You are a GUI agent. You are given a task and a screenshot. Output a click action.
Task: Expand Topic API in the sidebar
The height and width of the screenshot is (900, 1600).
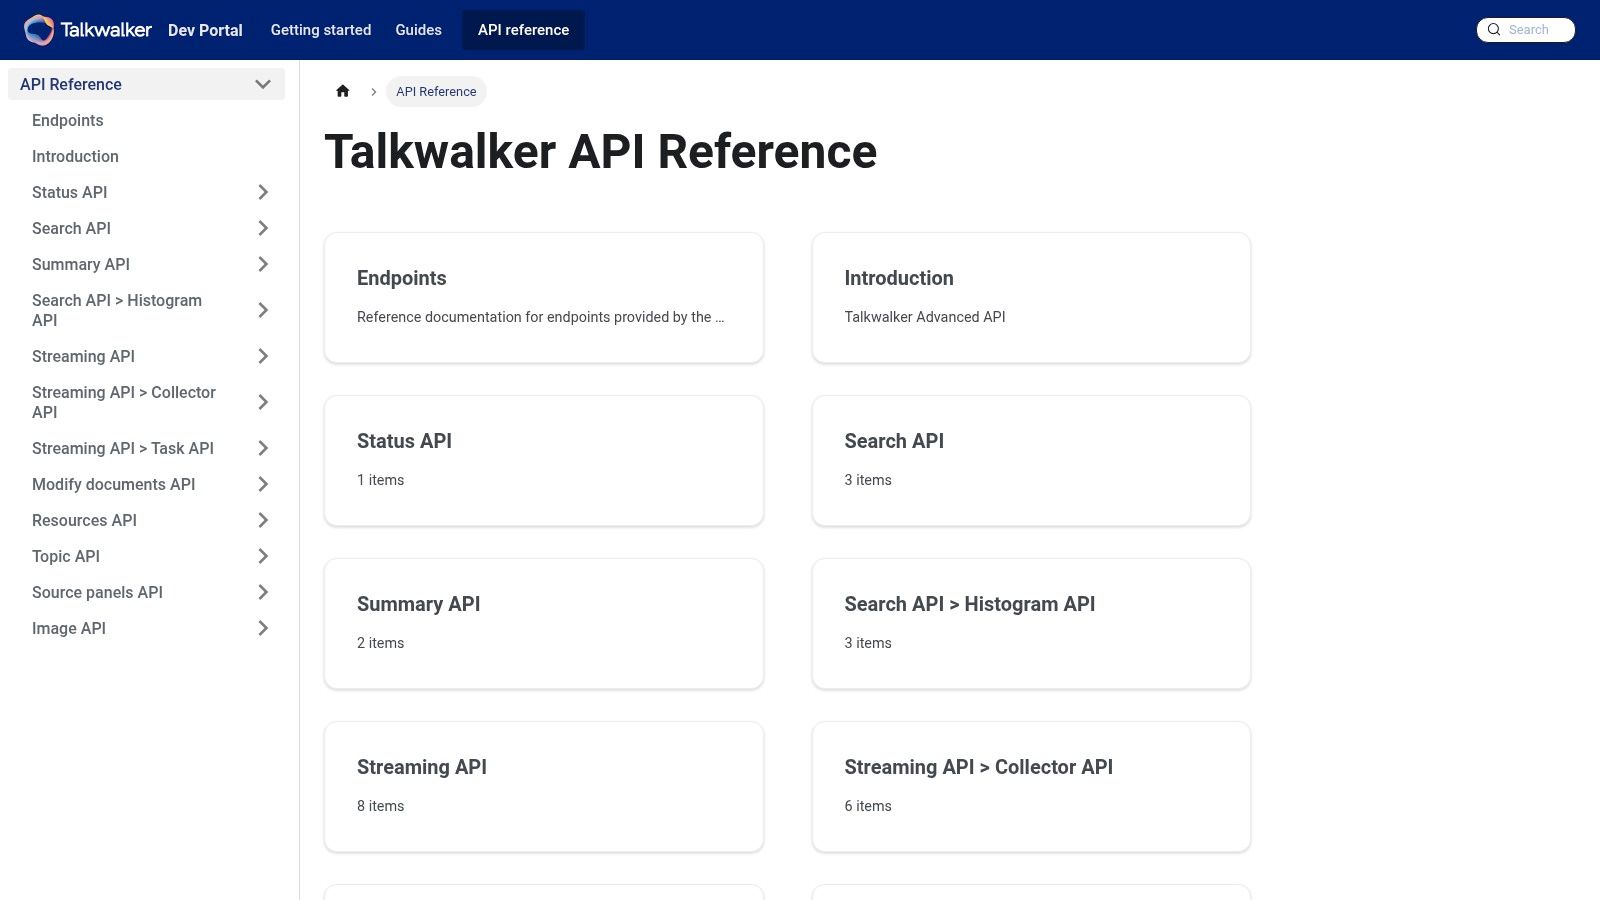(x=263, y=556)
